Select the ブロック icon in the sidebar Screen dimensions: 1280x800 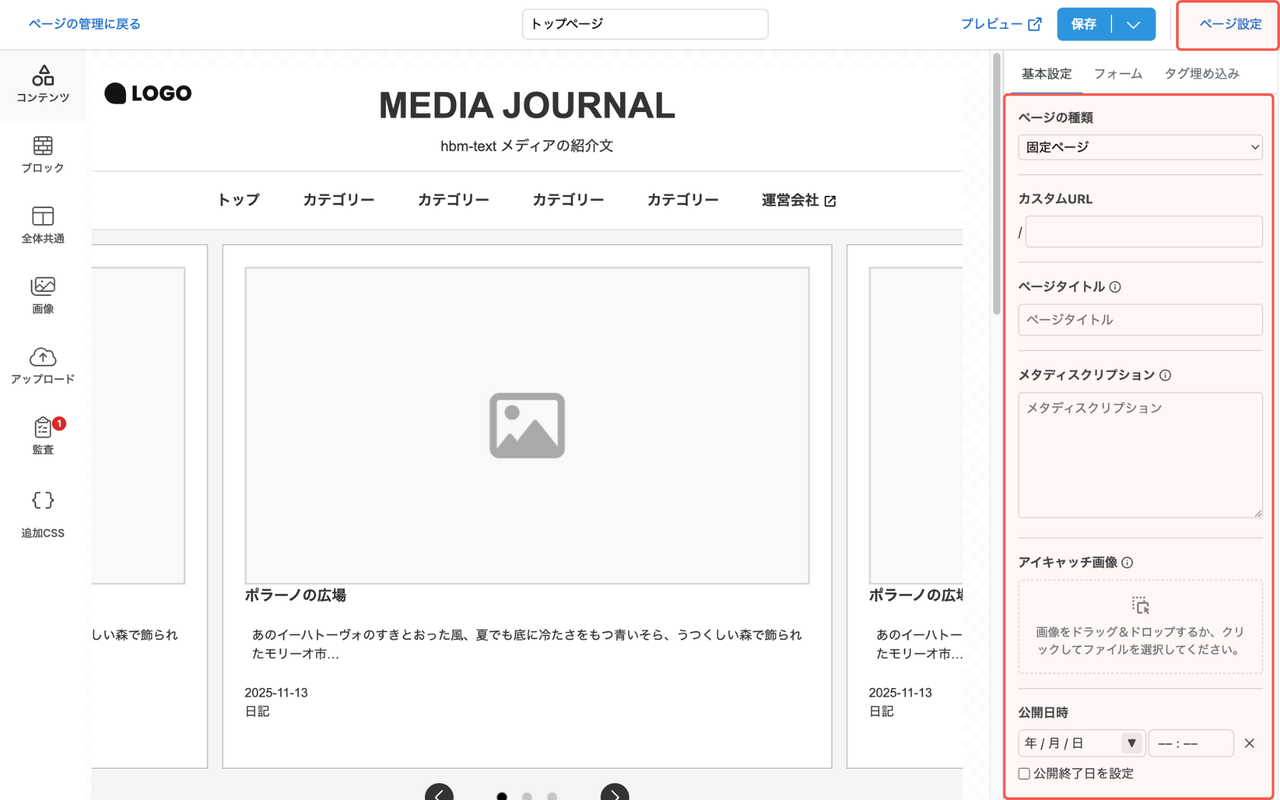pyautogui.click(x=43, y=155)
